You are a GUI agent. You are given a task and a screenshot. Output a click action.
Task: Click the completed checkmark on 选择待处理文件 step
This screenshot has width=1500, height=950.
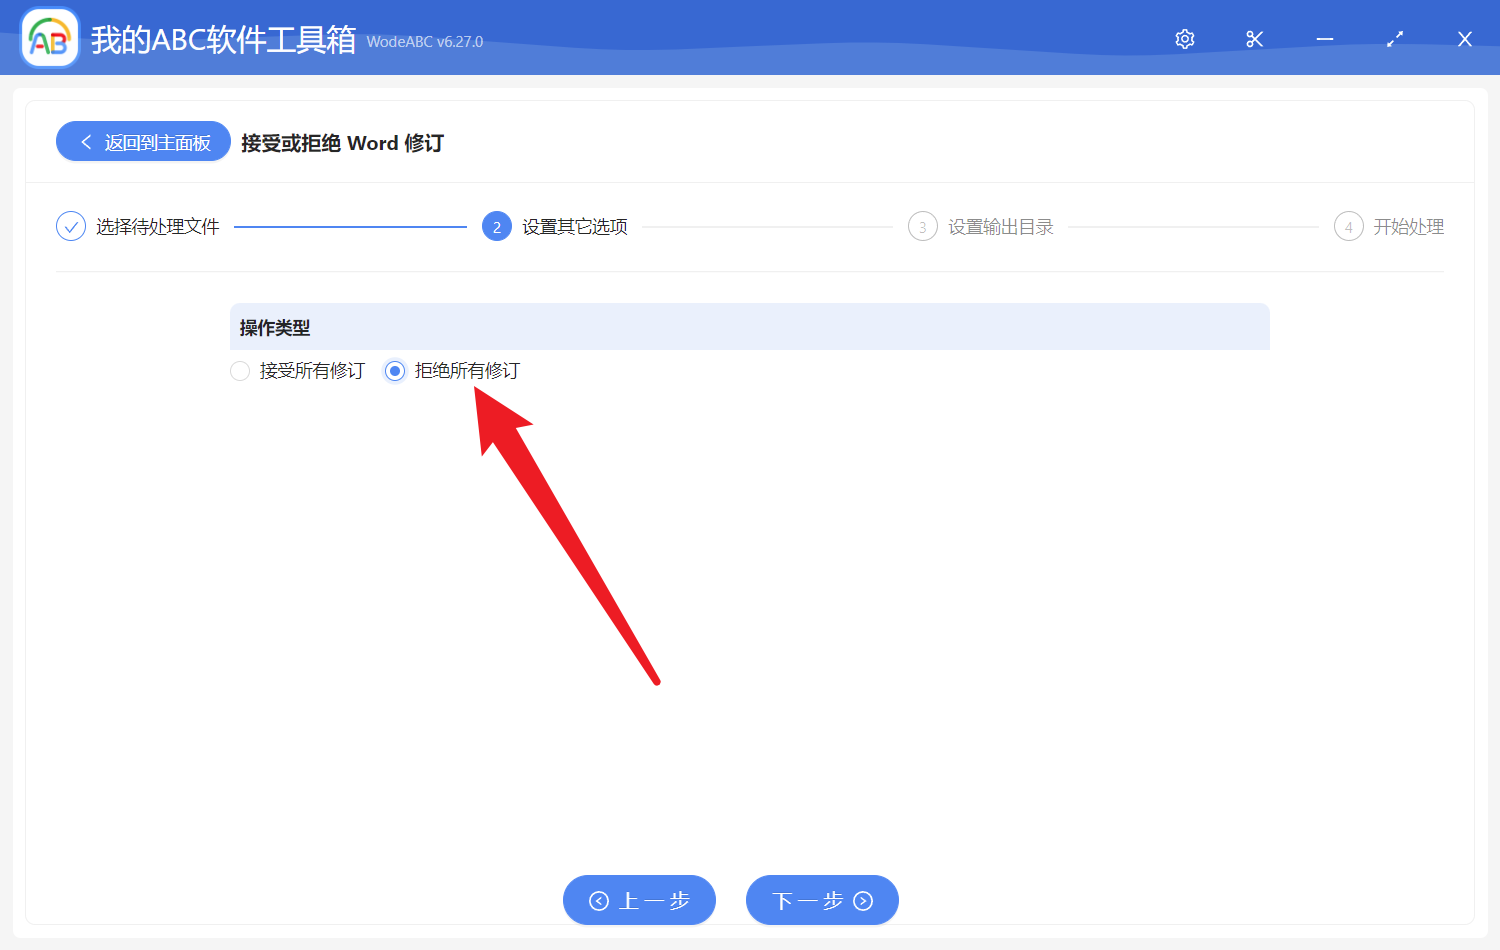(70, 226)
